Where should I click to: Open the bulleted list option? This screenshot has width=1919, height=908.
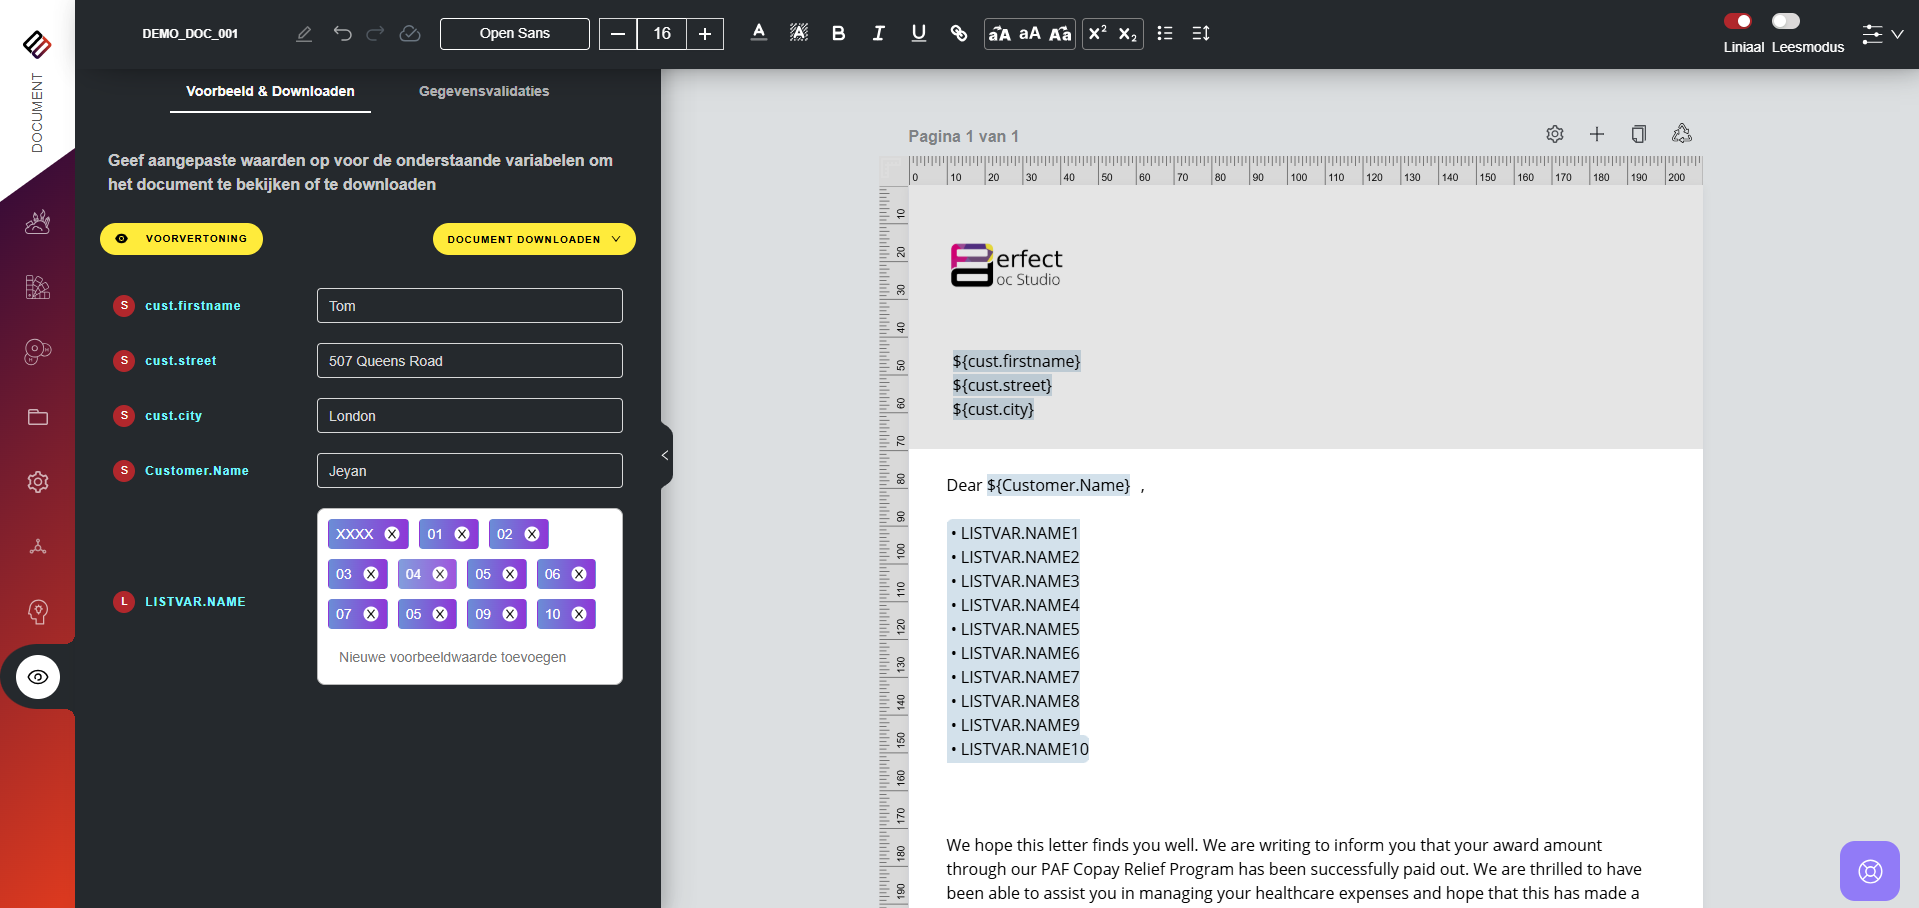(1164, 33)
